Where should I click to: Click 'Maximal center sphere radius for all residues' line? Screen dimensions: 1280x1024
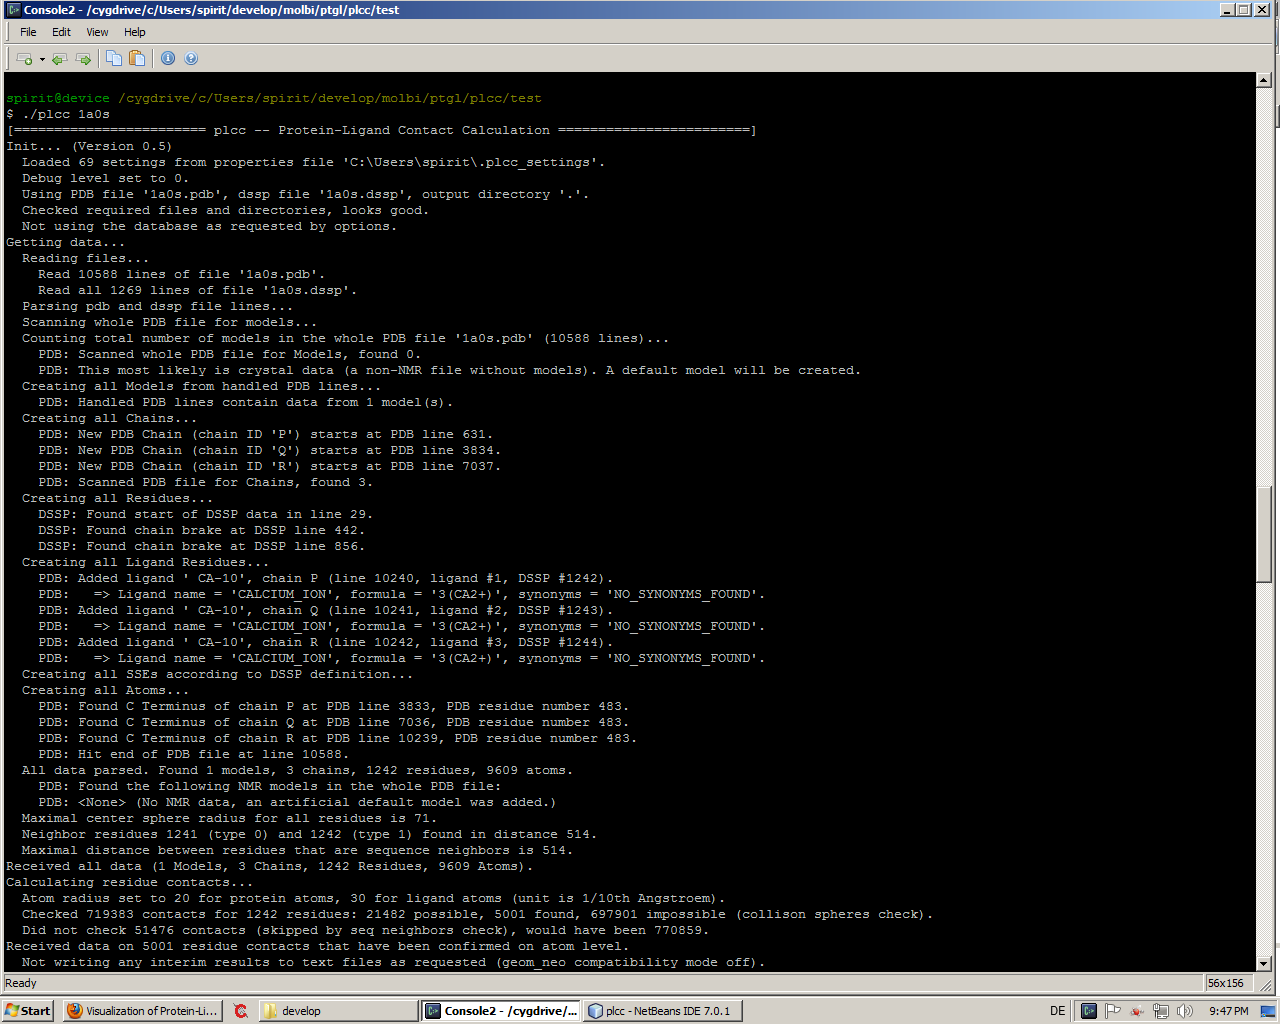point(230,818)
